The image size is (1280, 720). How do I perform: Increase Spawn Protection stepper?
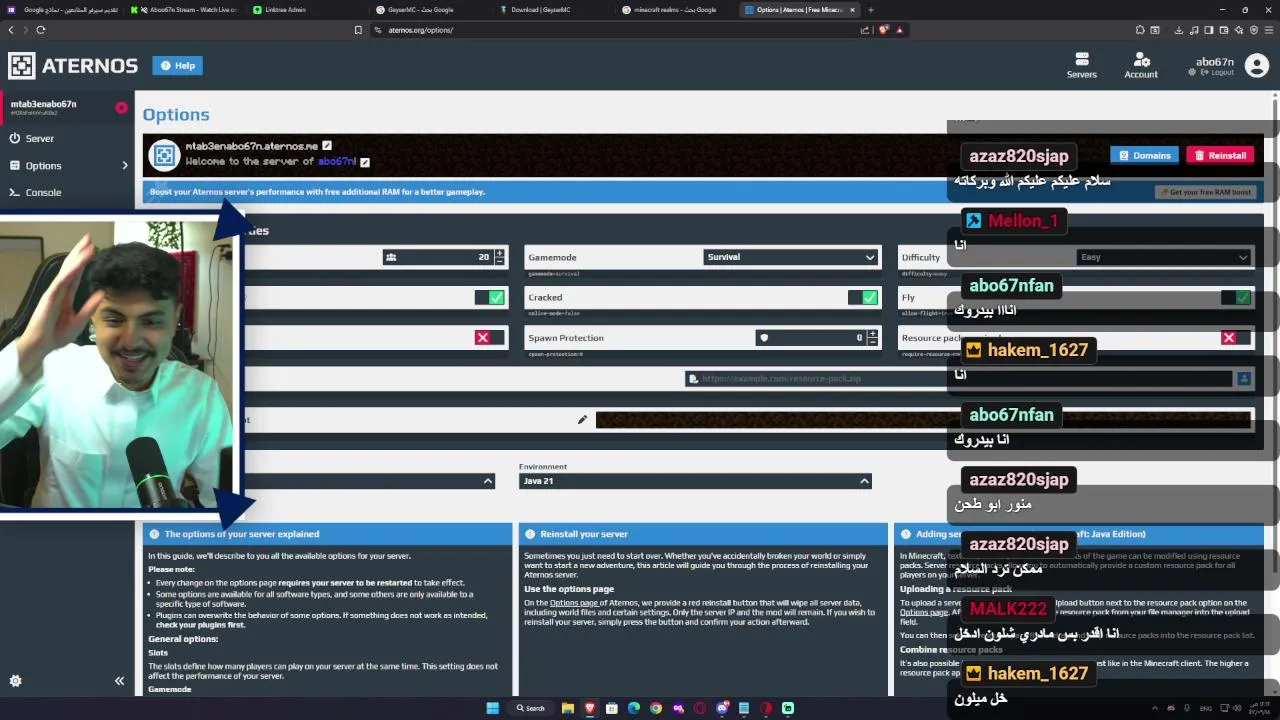[x=873, y=334]
